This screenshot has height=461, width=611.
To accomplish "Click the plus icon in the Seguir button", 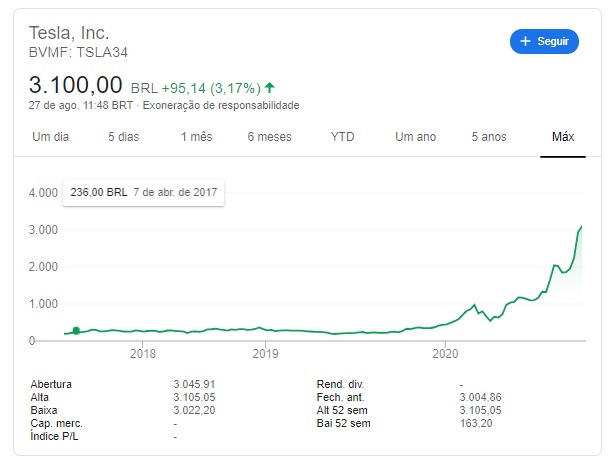I will tap(525, 41).
